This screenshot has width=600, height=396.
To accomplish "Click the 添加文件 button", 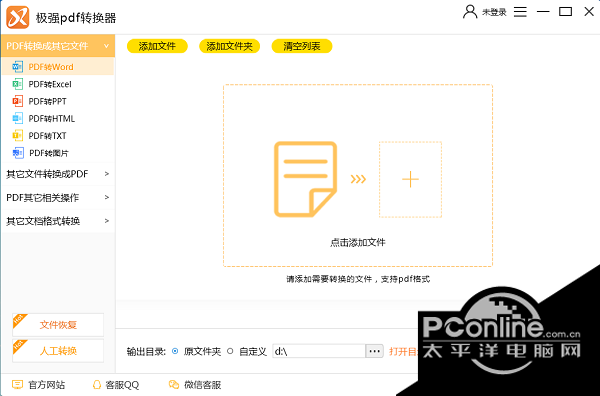I will (157, 46).
